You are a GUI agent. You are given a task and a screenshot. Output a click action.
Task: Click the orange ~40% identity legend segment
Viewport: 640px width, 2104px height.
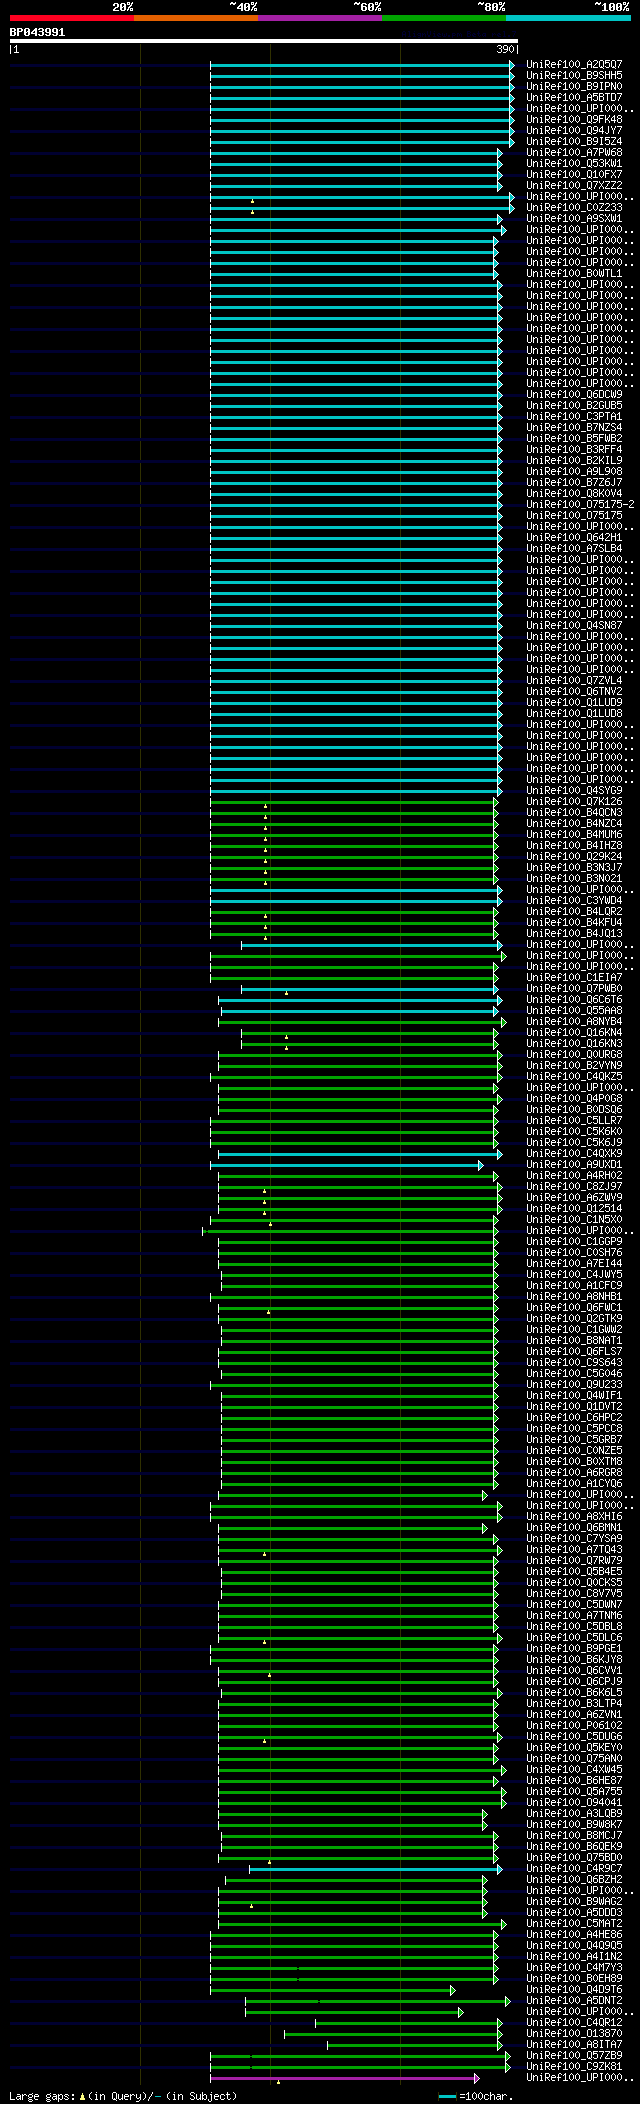(196, 18)
